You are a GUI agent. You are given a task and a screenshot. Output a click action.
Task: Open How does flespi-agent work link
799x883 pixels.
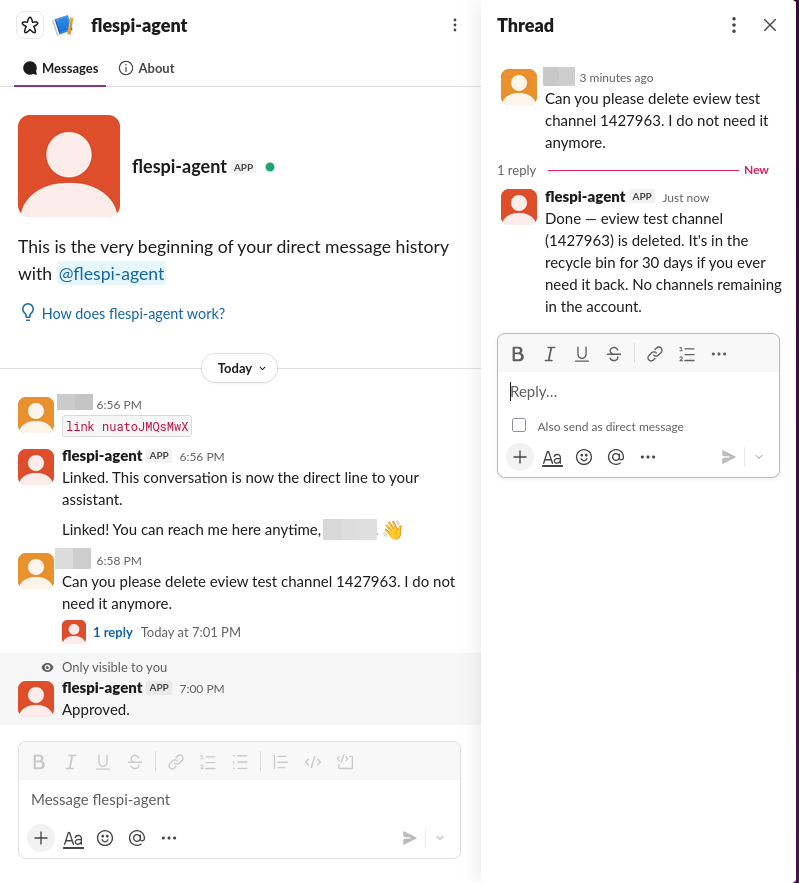pos(133,314)
